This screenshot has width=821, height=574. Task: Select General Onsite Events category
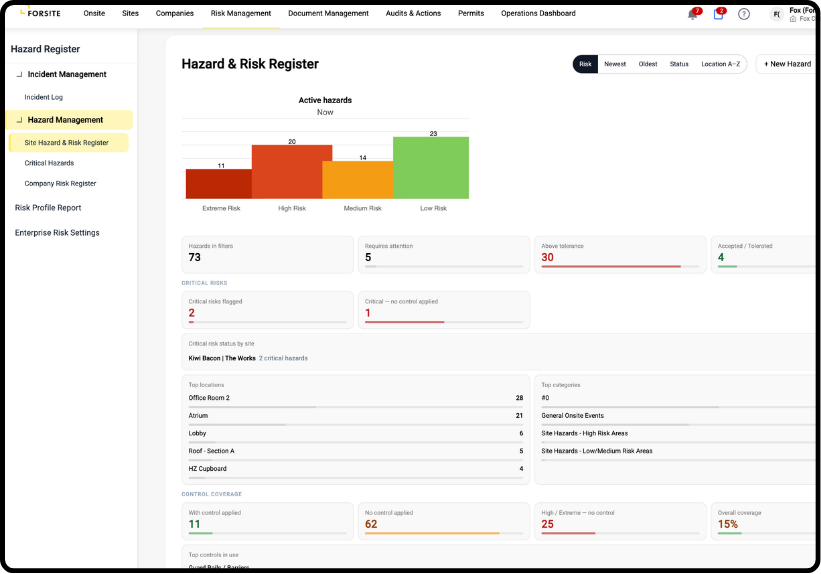pos(680,418)
